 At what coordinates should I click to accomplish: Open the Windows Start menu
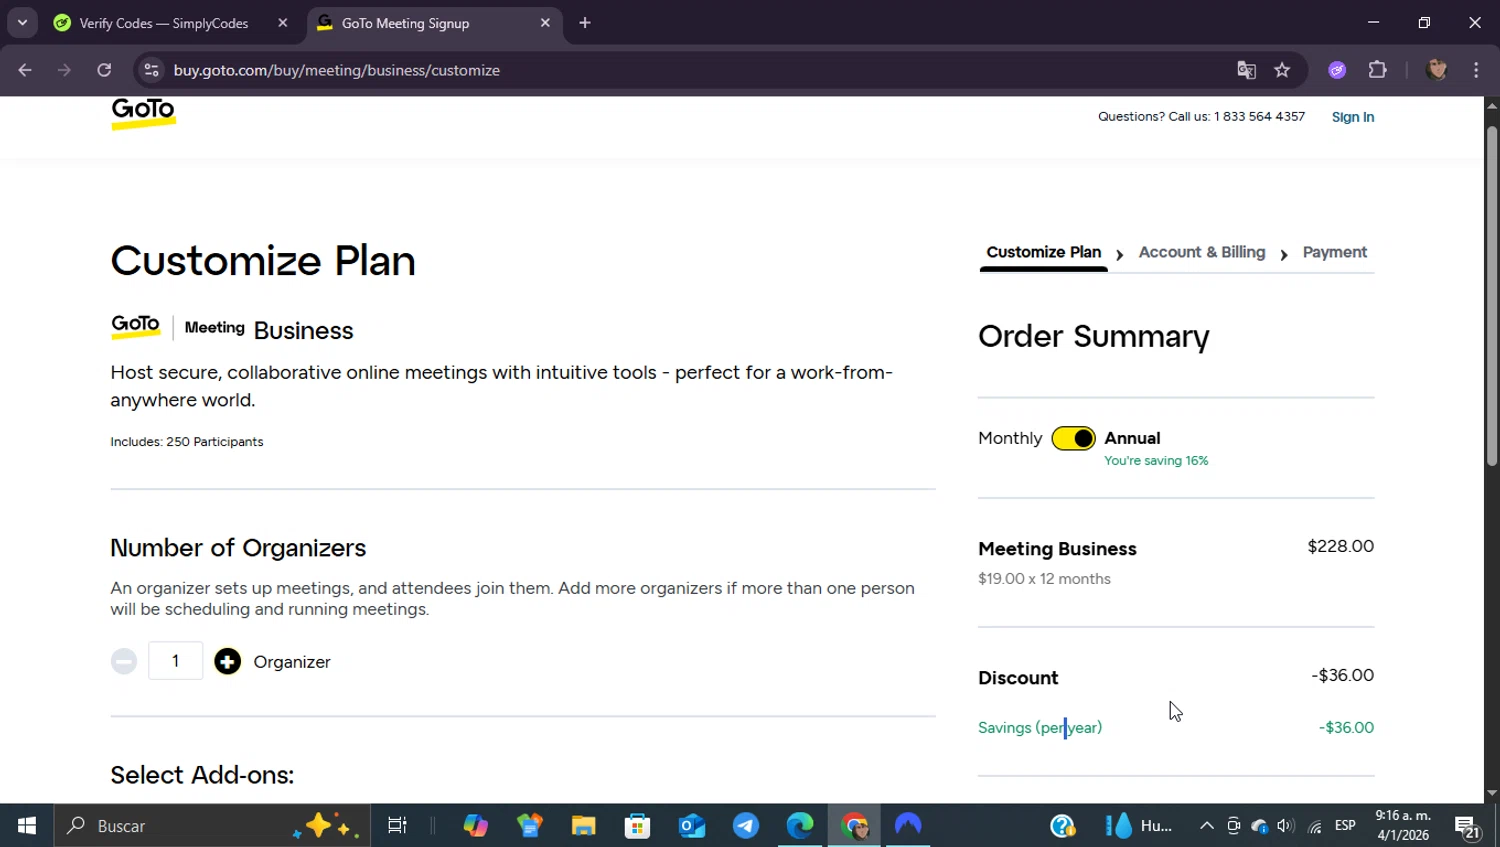pos(27,826)
